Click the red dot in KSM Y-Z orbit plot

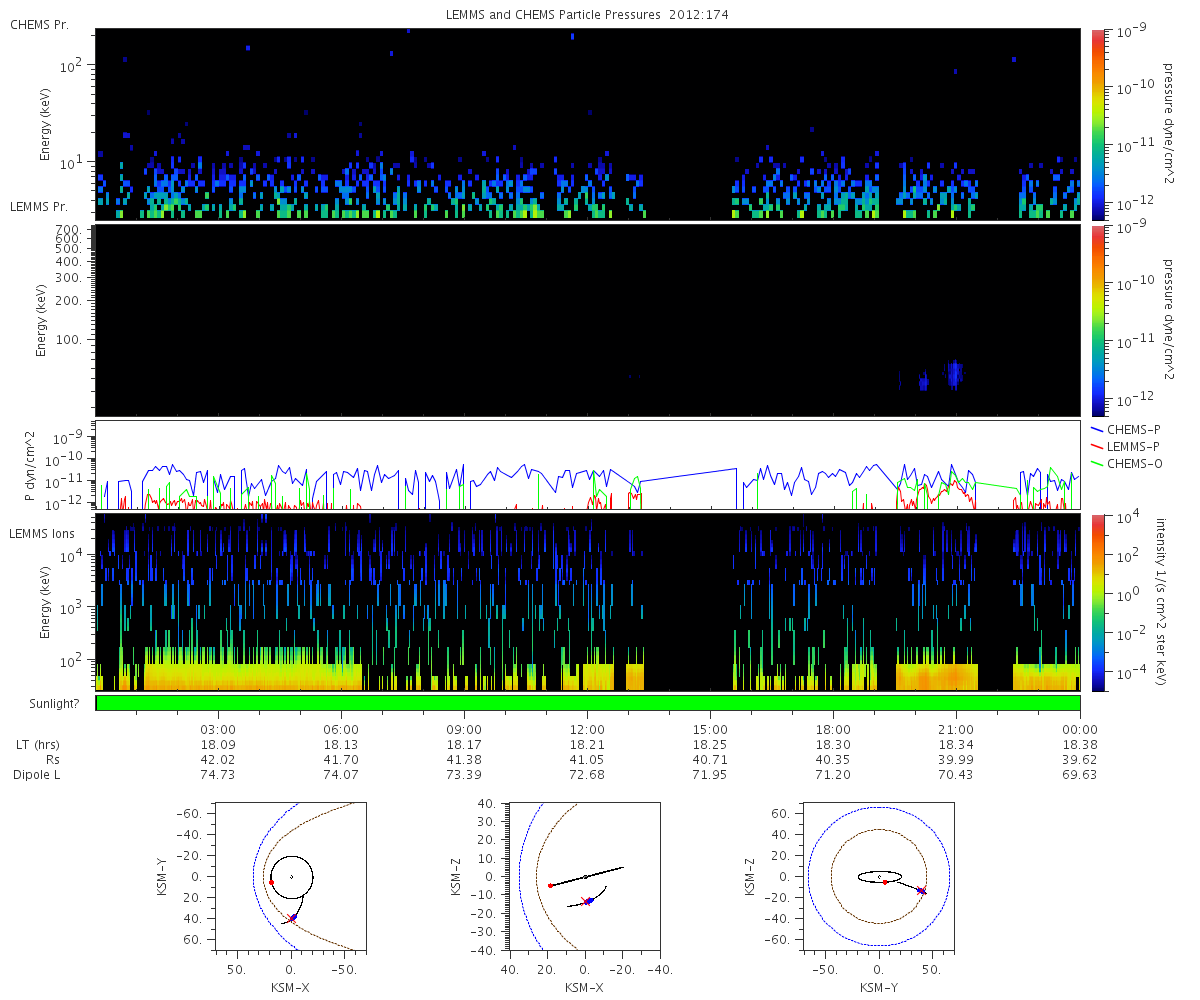tap(885, 882)
